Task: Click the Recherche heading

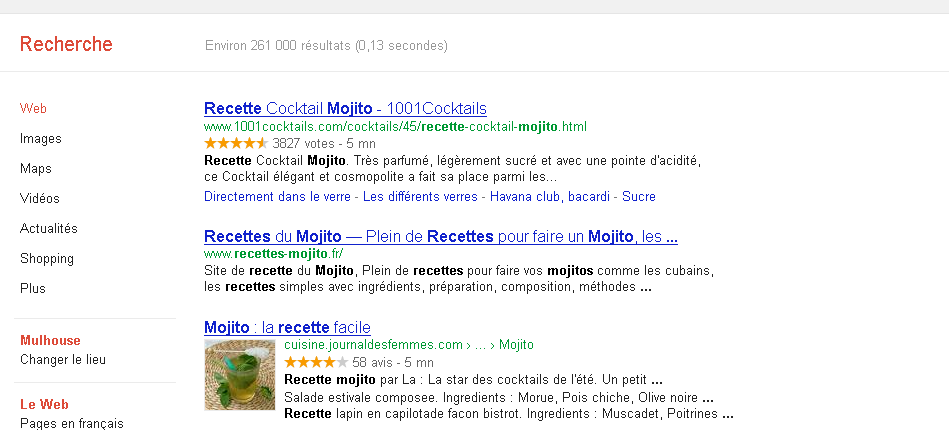Action: click(x=66, y=44)
